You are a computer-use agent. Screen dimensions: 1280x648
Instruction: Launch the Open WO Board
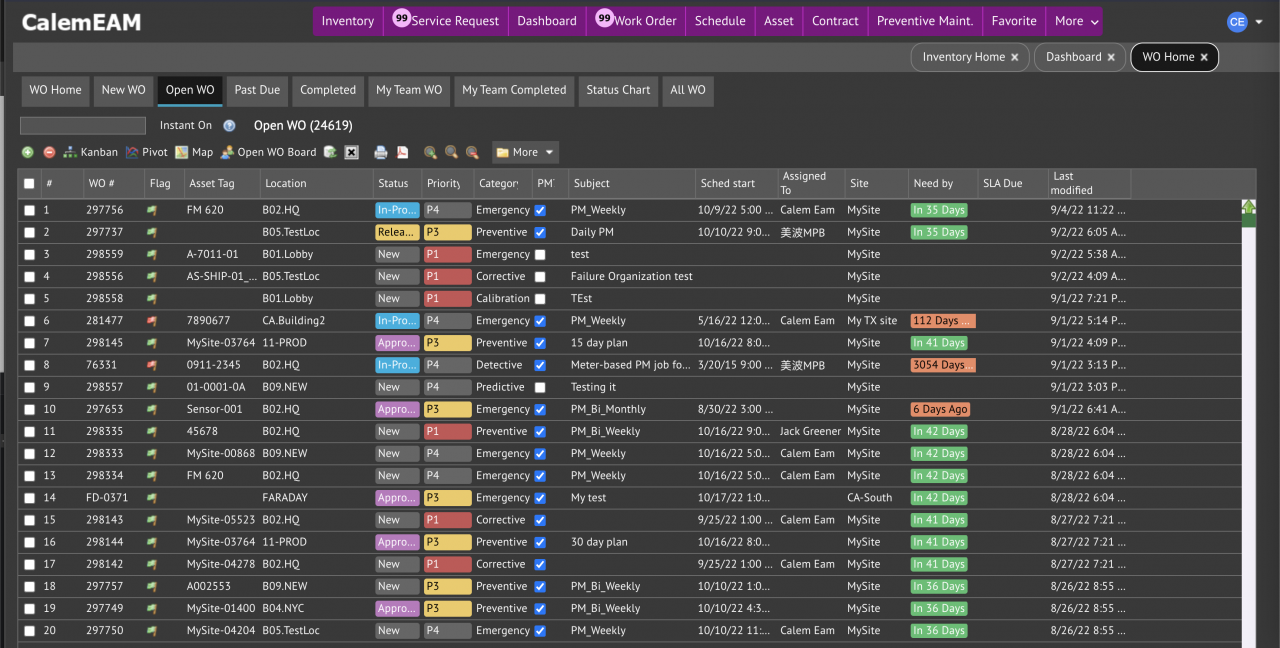click(268, 153)
